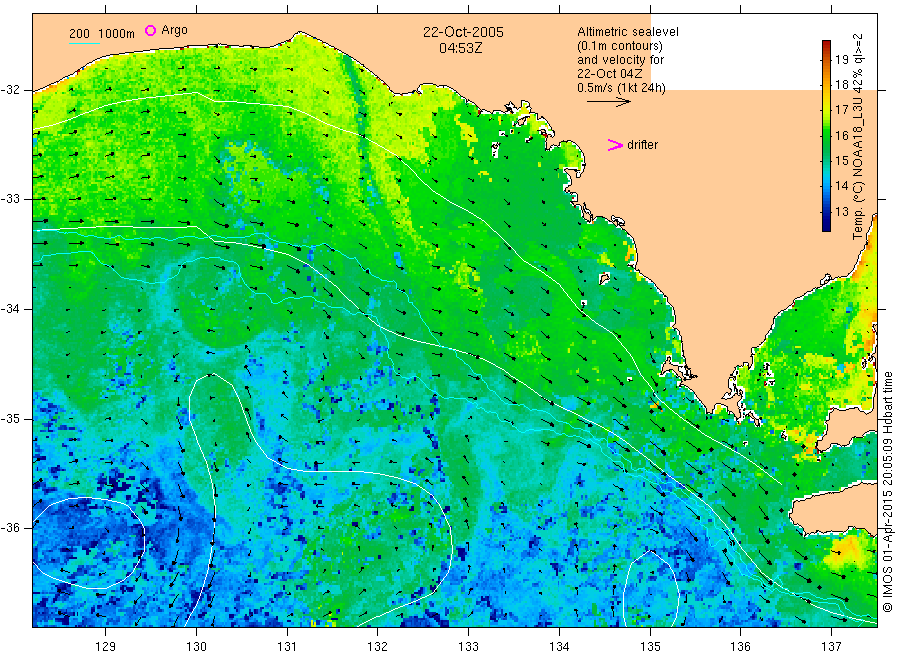Click the '200 1000m' depth label

(102, 34)
